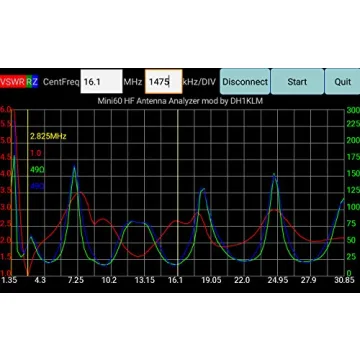The height and width of the screenshot is (360, 360).
Task: Click the Disconnect button
Action: [245, 82]
